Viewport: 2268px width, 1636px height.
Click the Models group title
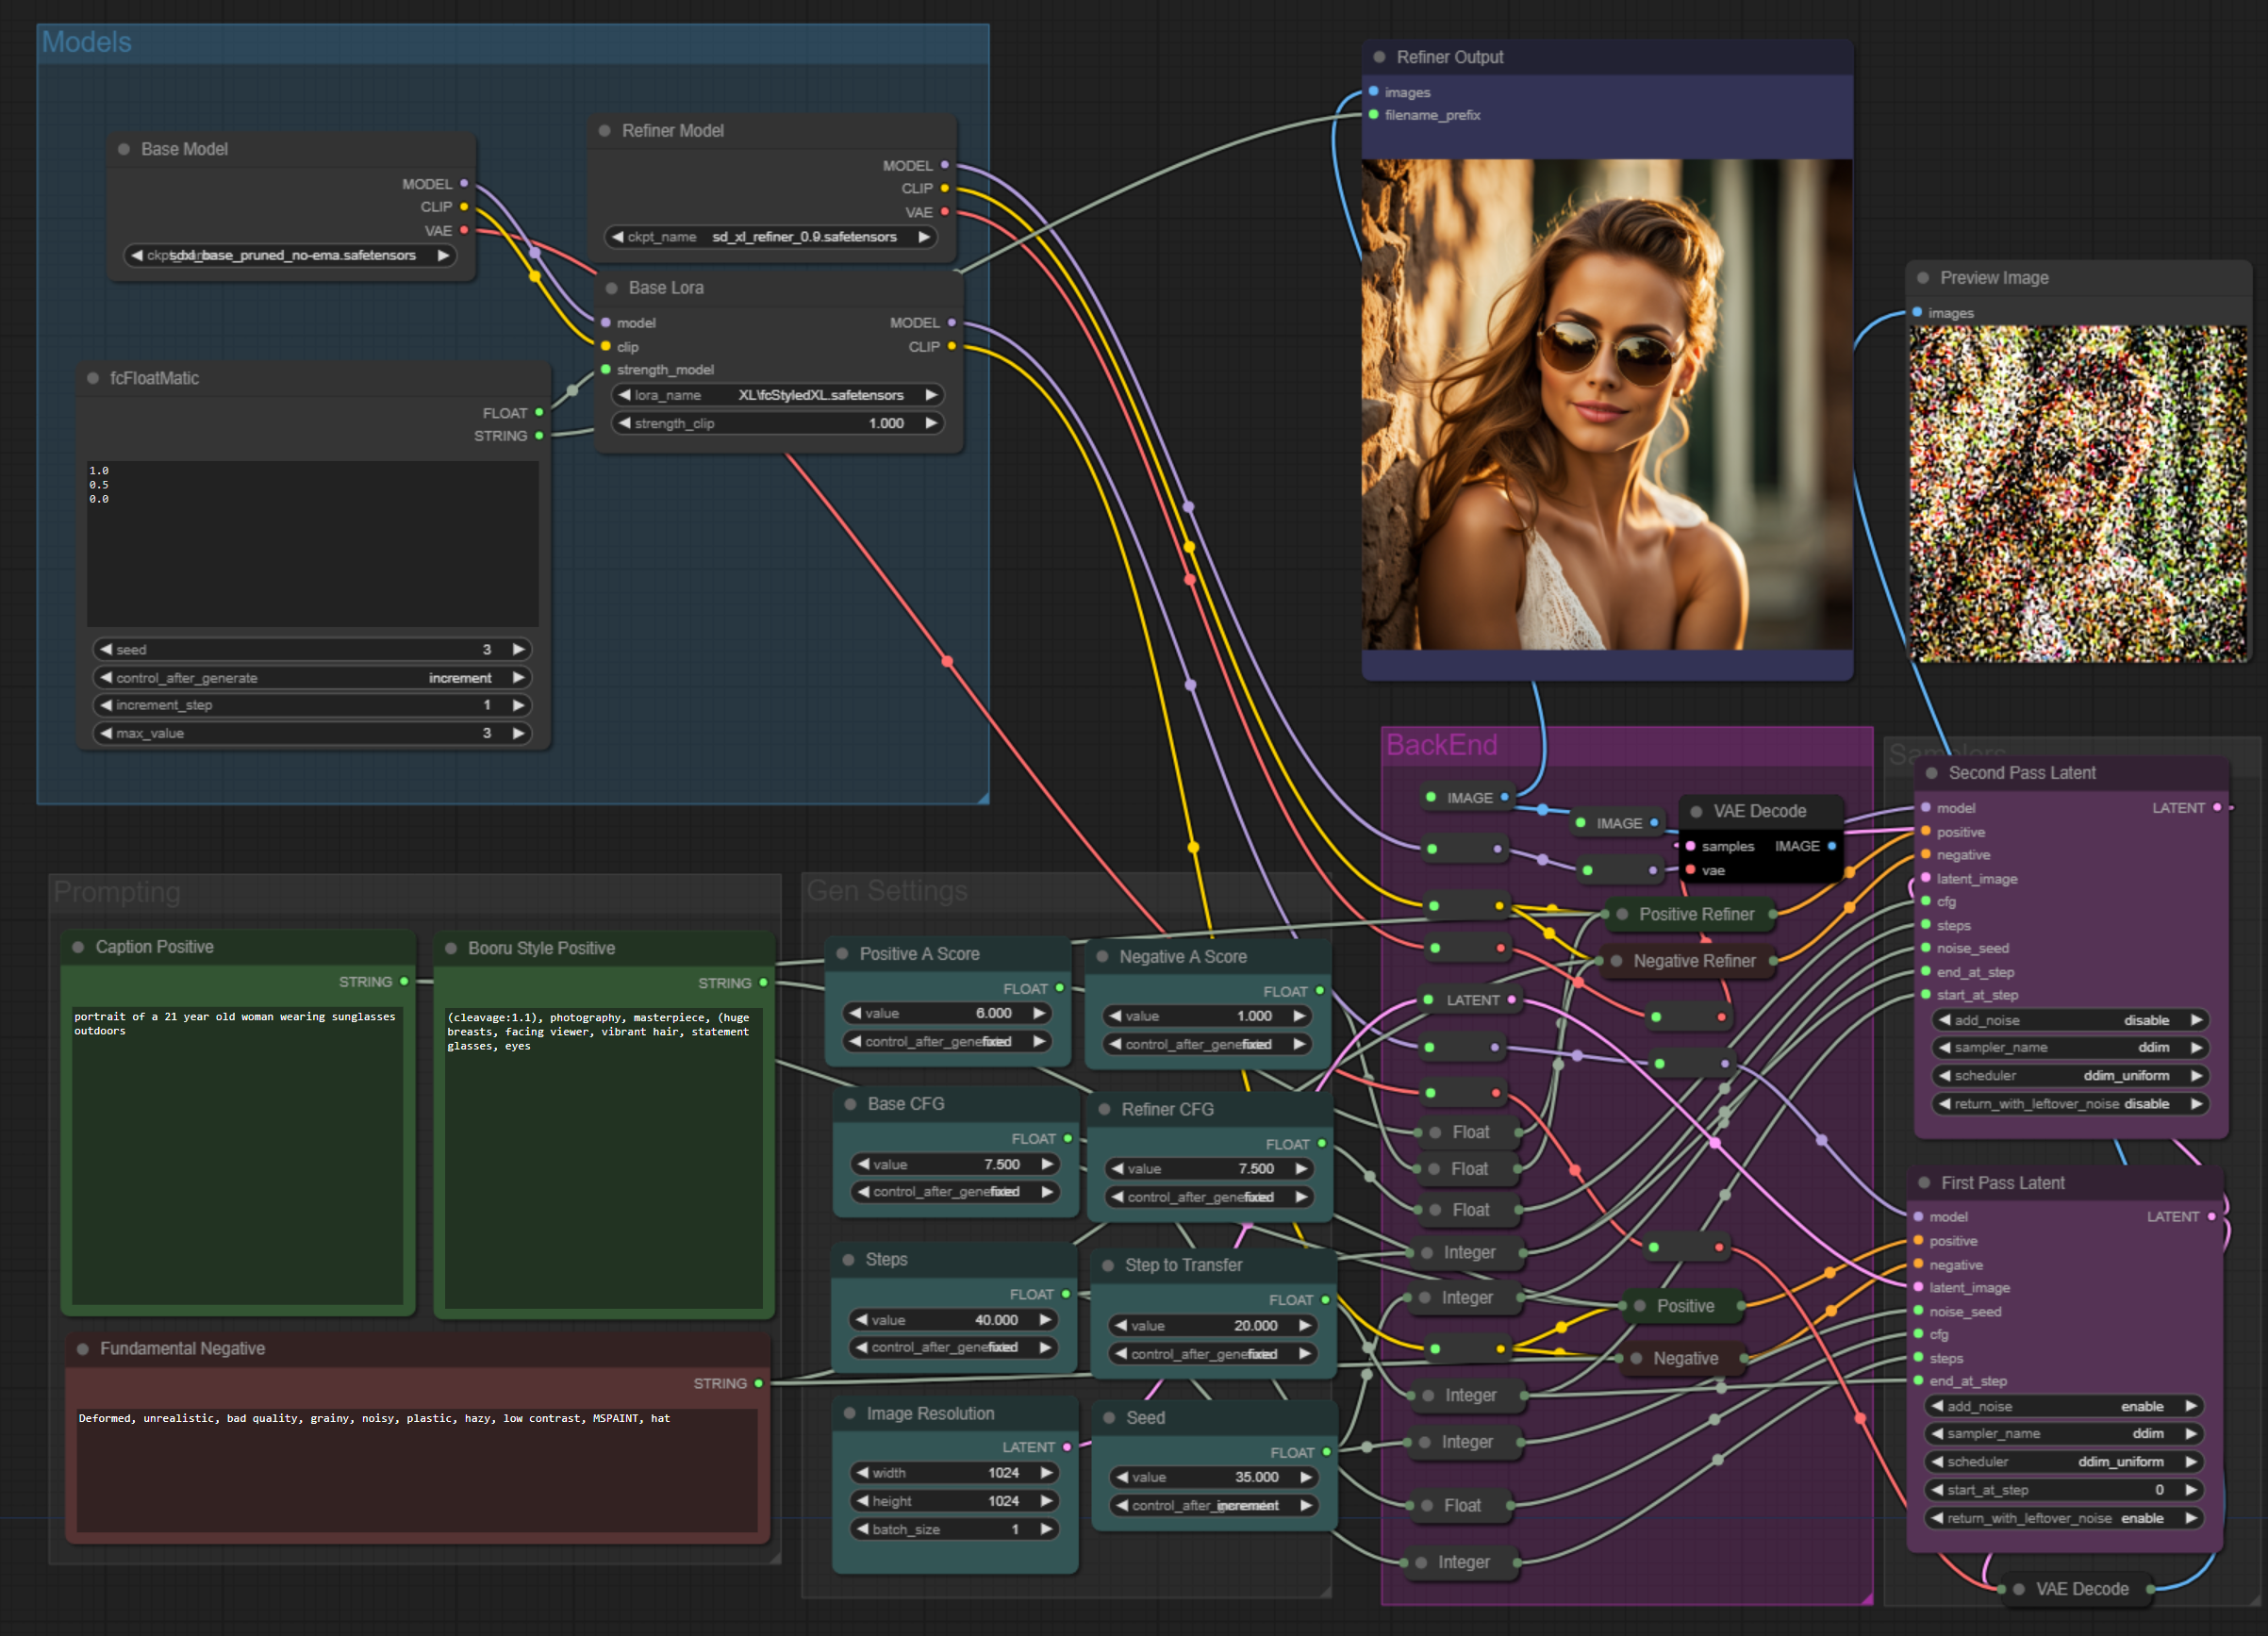point(87,42)
